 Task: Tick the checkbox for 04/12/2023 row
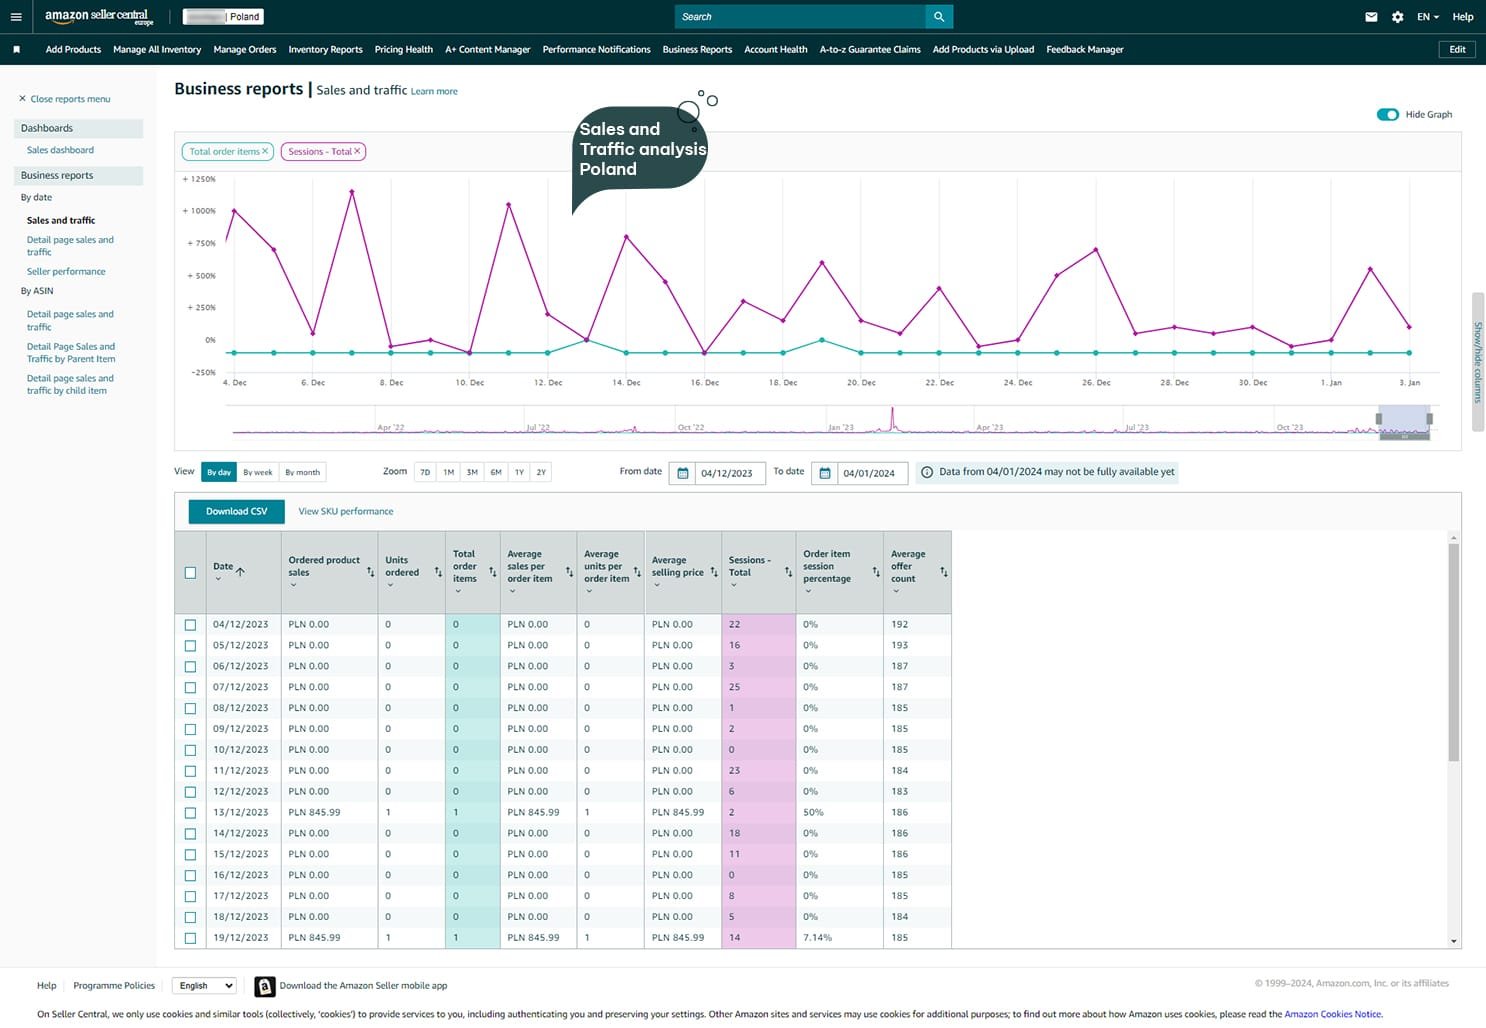click(190, 625)
